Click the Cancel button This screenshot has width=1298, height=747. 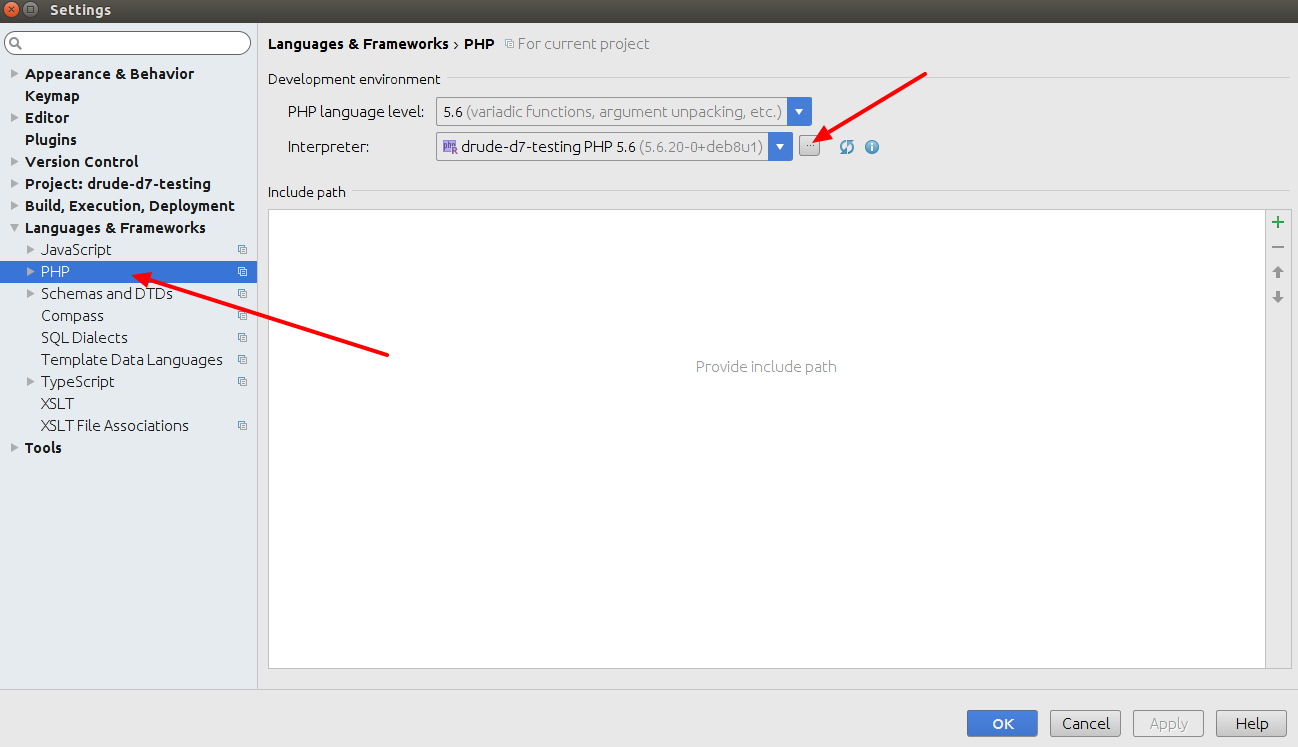(1086, 724)
